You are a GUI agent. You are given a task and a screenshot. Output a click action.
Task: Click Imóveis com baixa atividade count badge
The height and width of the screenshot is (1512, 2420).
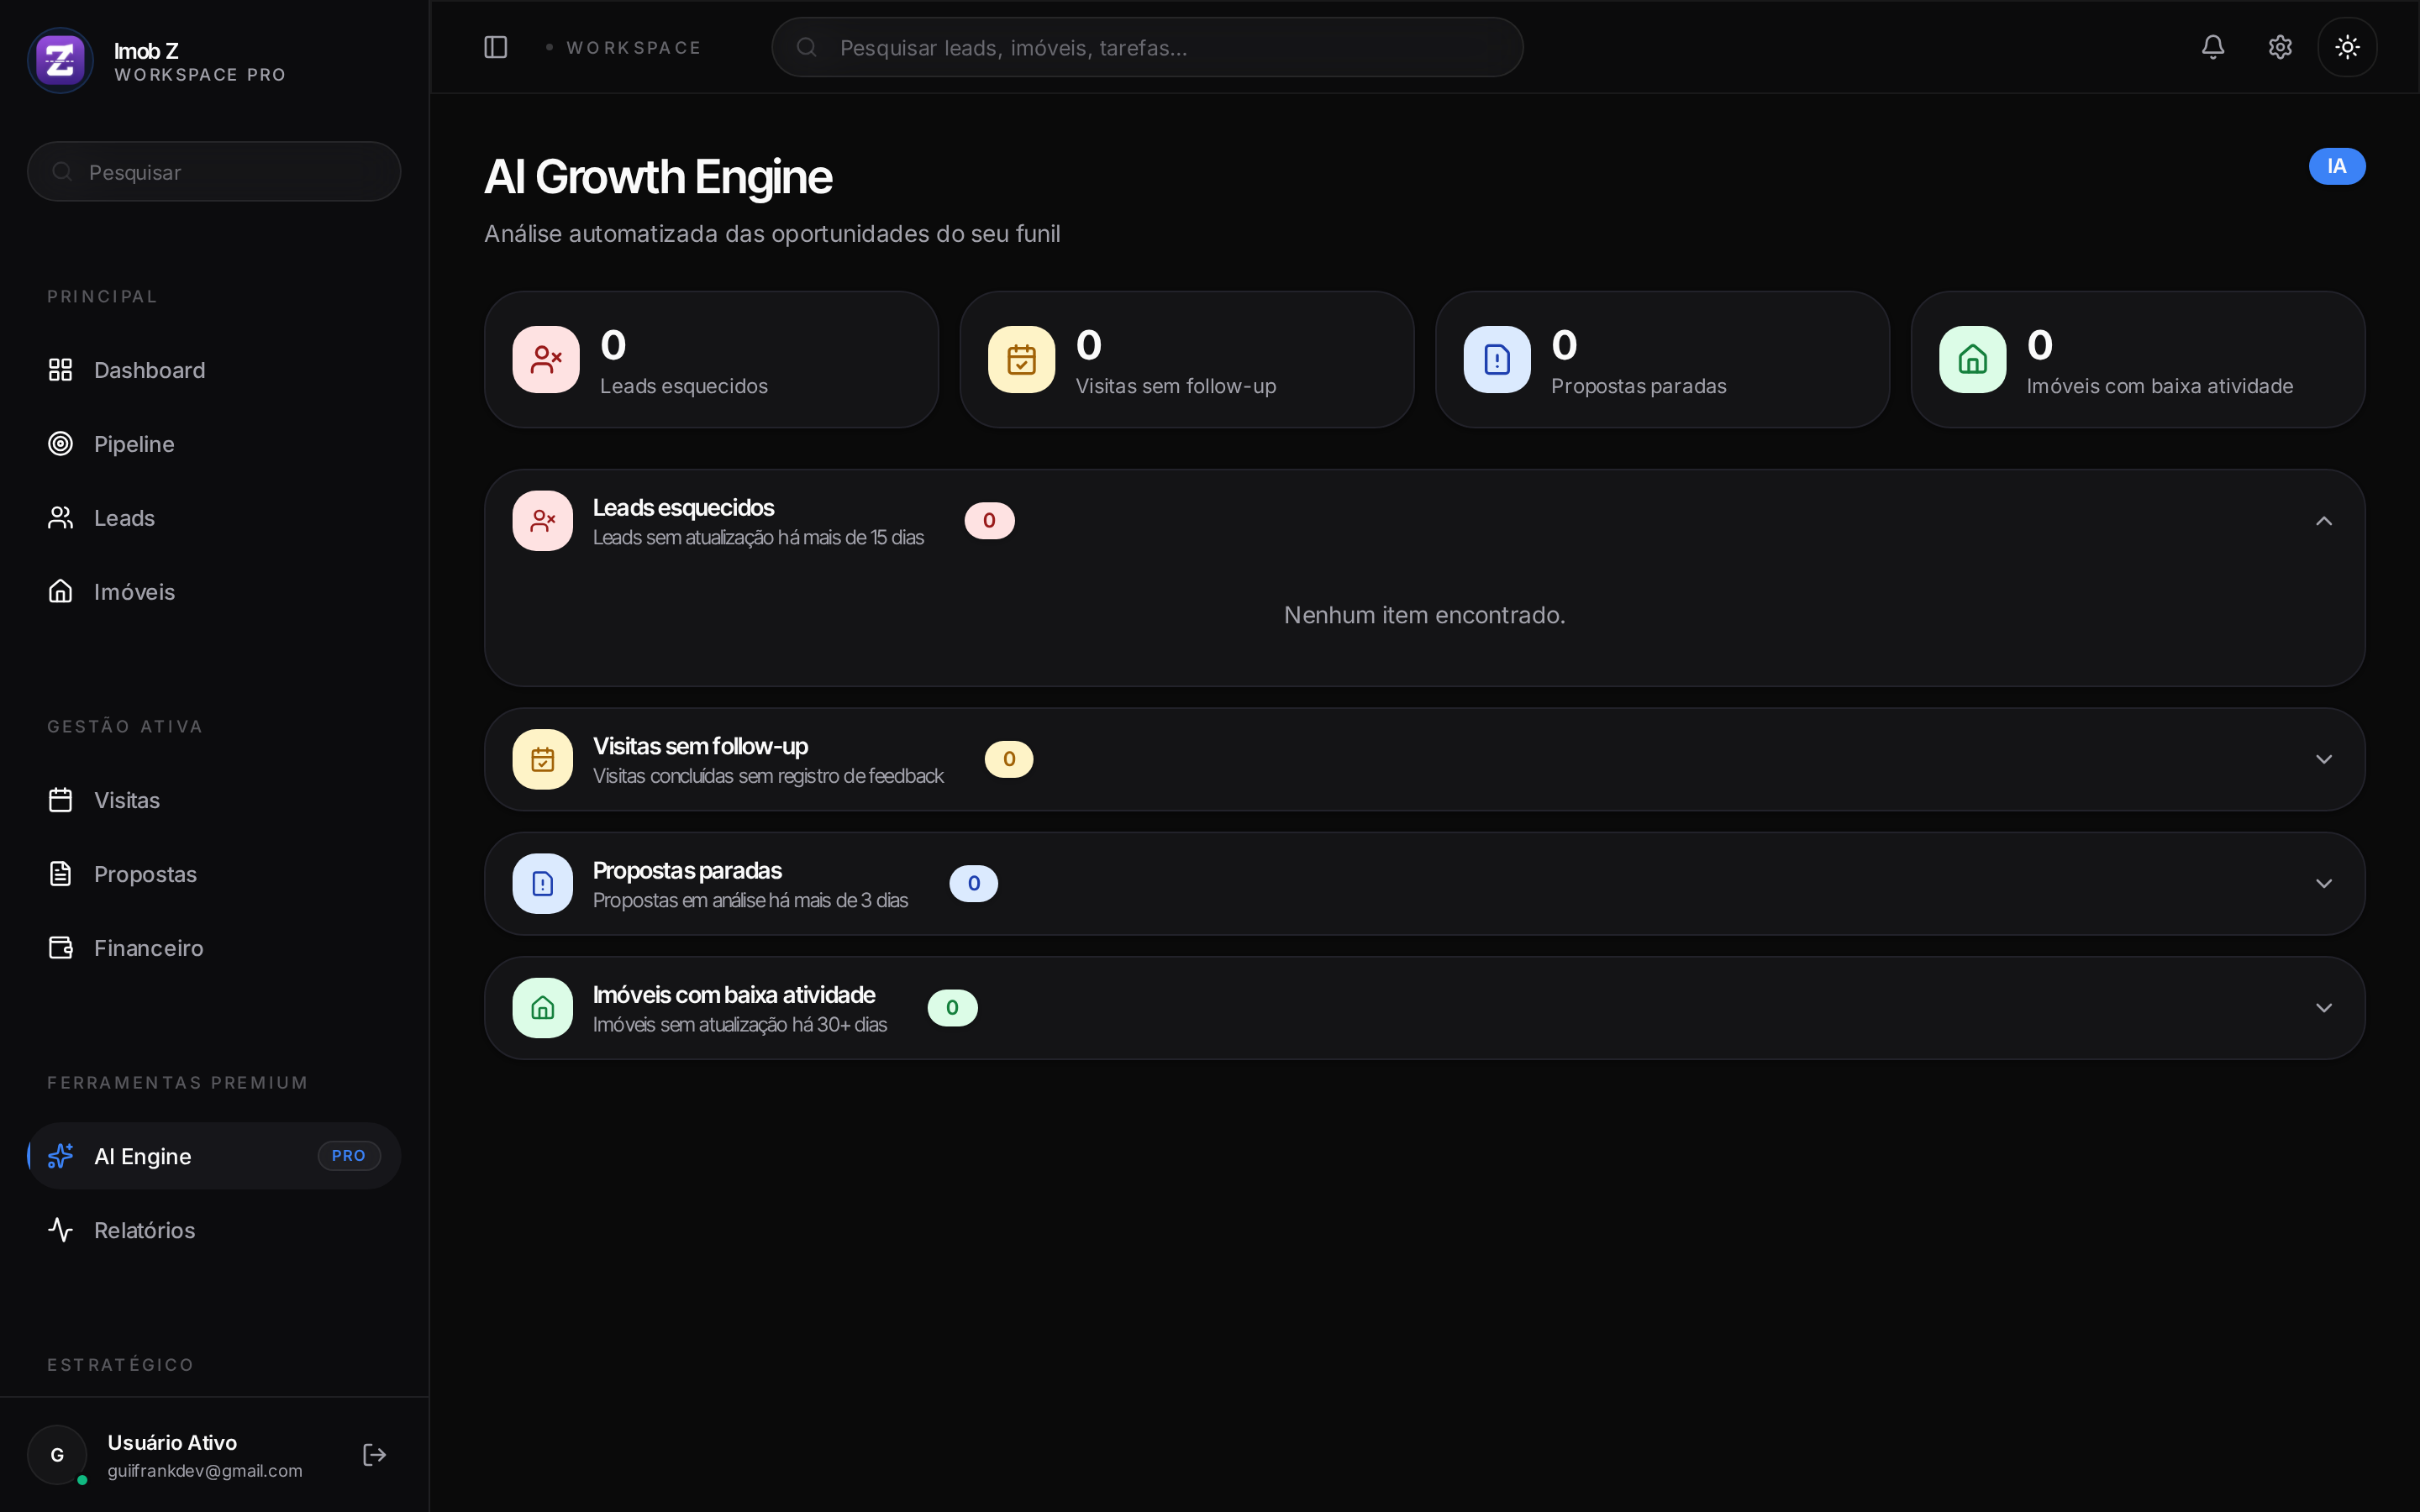click(x=952, y=1008)
